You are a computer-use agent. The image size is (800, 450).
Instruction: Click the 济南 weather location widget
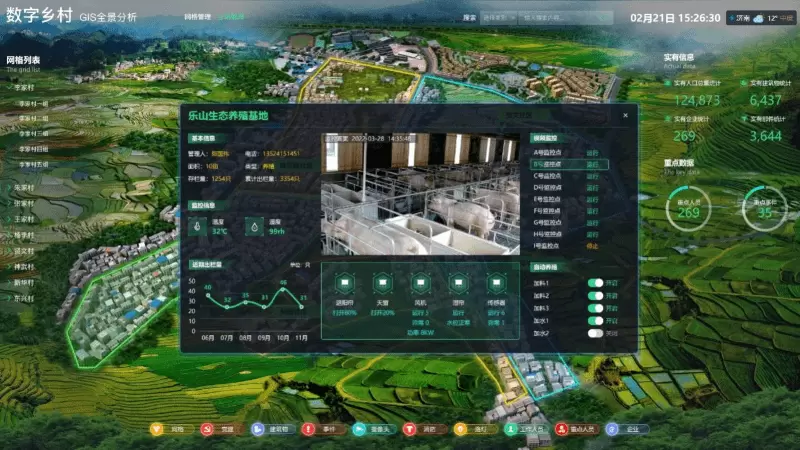pos(761,18)
